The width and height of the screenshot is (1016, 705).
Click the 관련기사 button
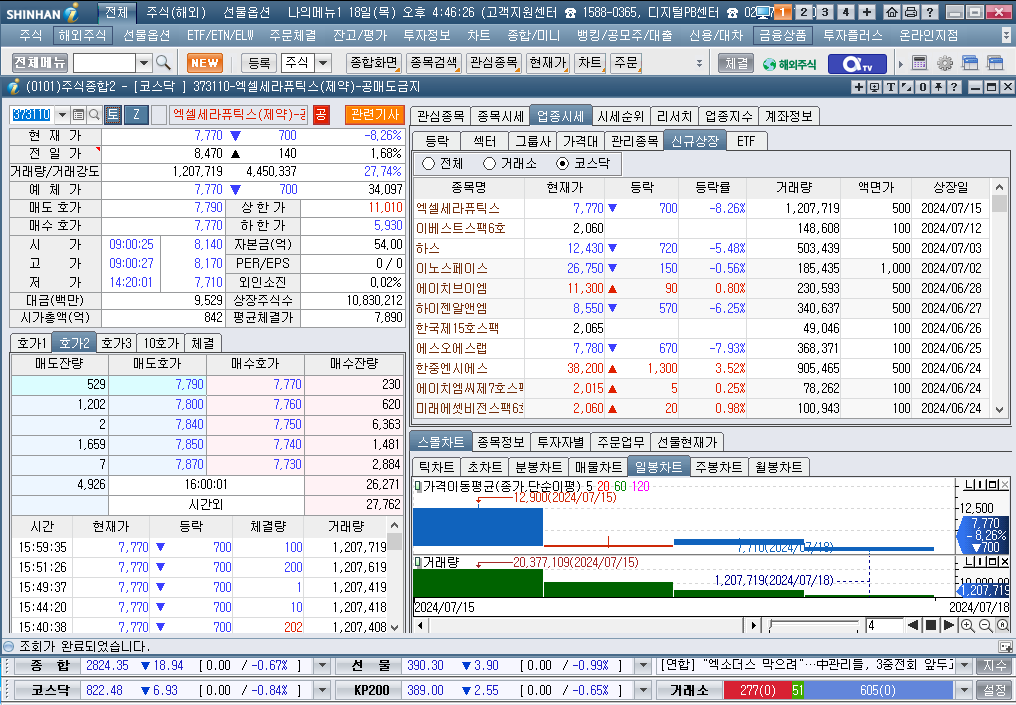tap(375, 115)
